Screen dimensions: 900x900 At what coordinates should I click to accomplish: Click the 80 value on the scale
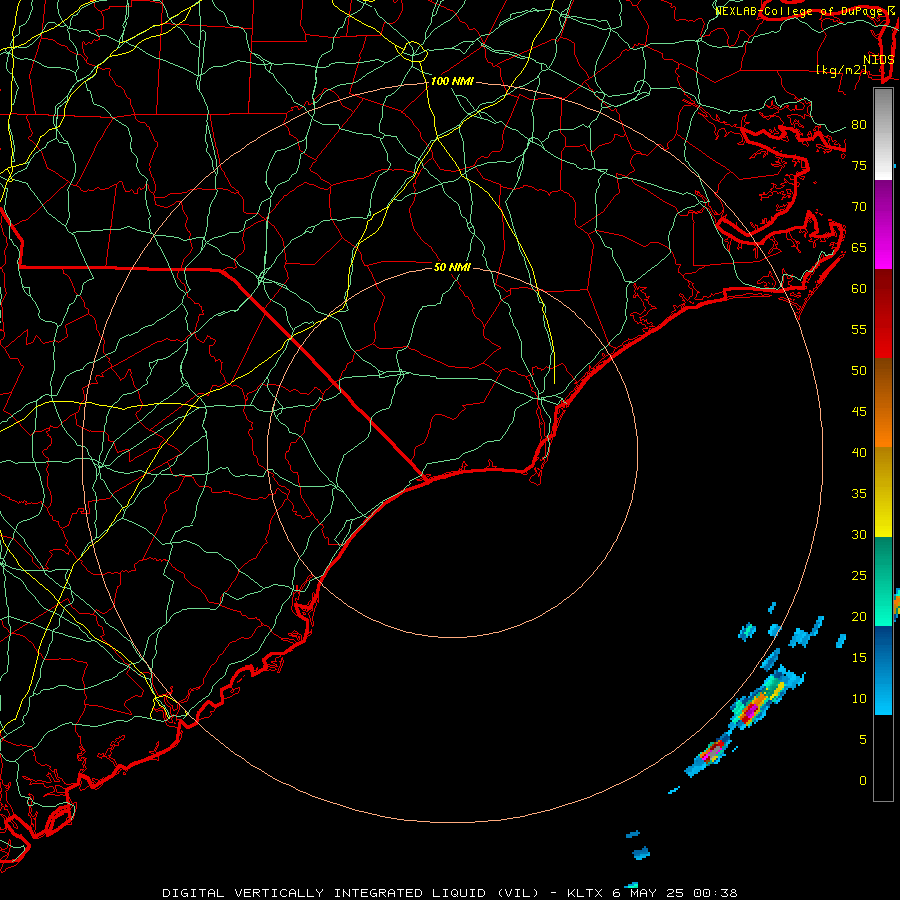click(x=859, y=125)
